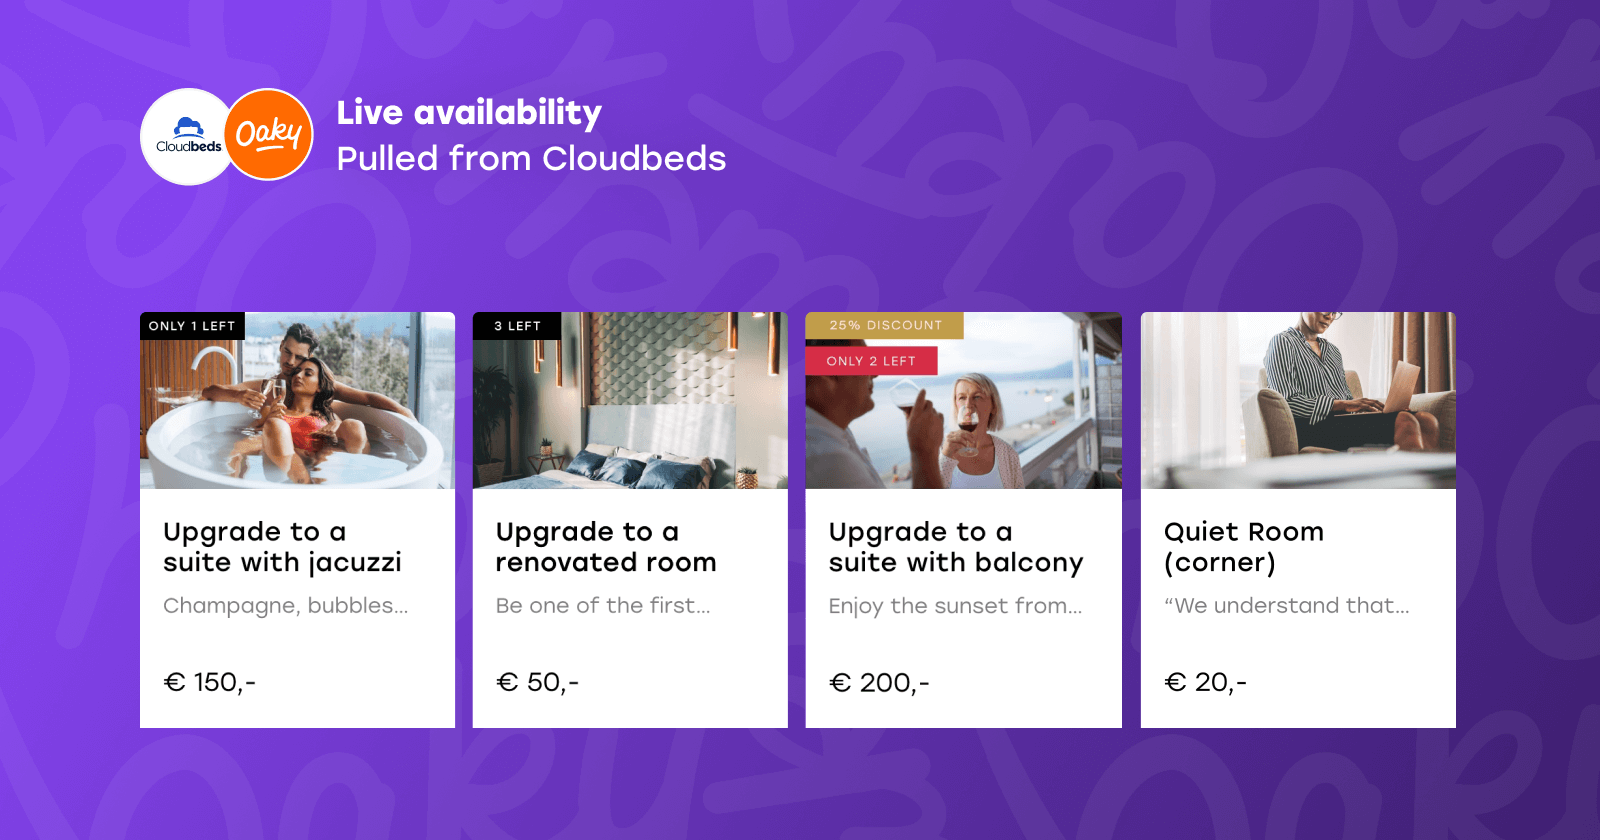This screenshot has width=1600, height=840.
Task: Click the € 20,- price
Action: click(1206, 682)
